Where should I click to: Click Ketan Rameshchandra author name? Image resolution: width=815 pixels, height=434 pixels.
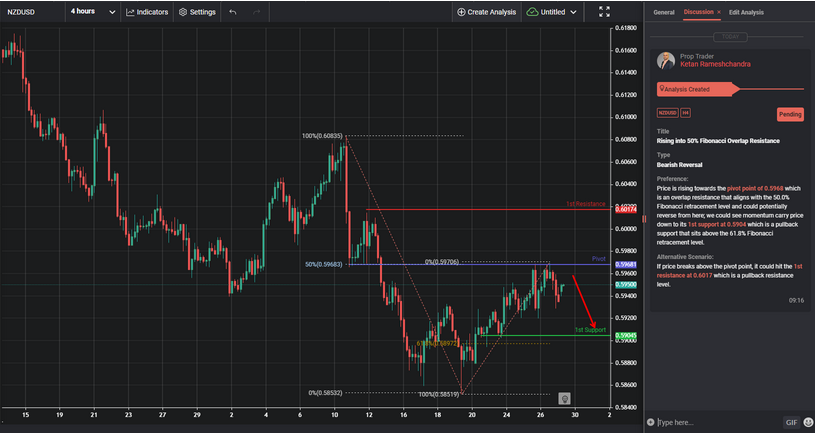coord(715,64)
